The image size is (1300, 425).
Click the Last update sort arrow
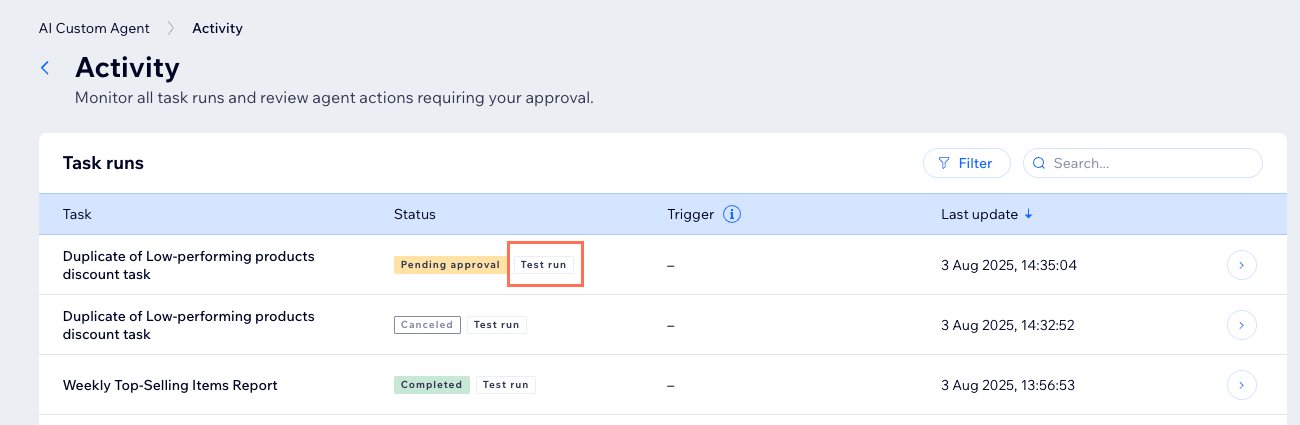tap(1028, 214)
